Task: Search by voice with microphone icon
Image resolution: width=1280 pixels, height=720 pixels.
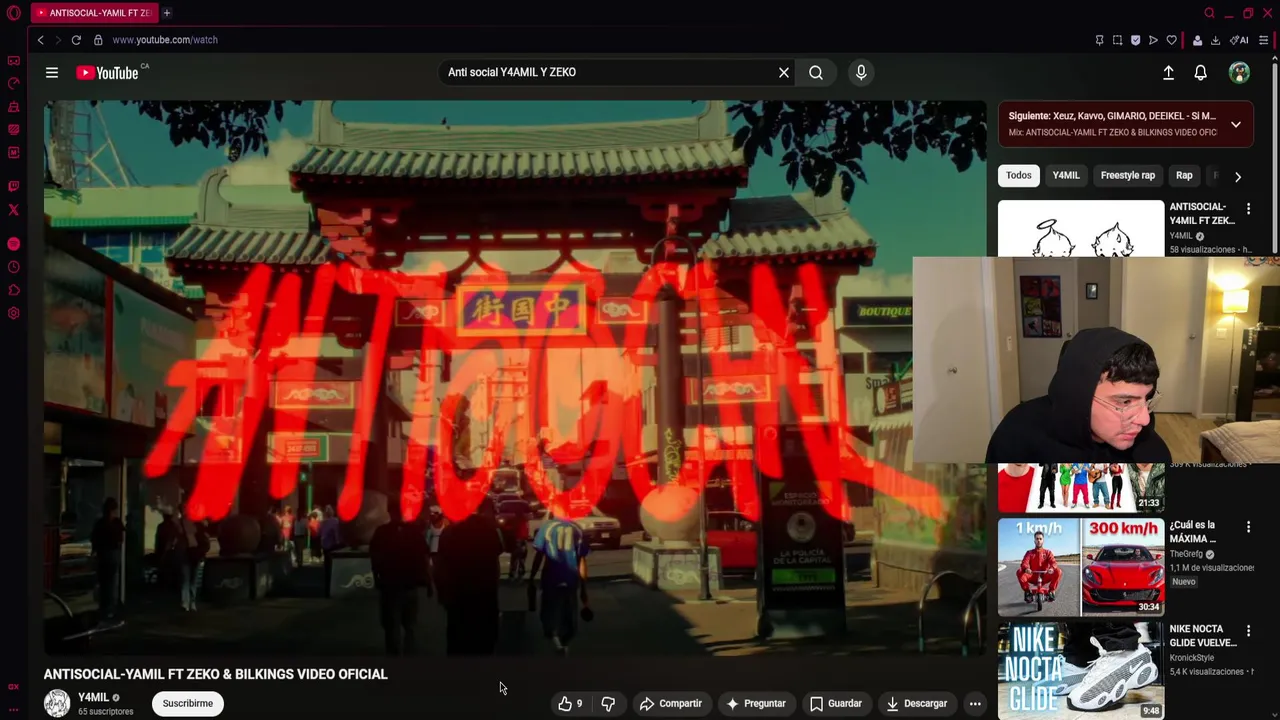Action: pyautogui.click(x=861, y=72)
